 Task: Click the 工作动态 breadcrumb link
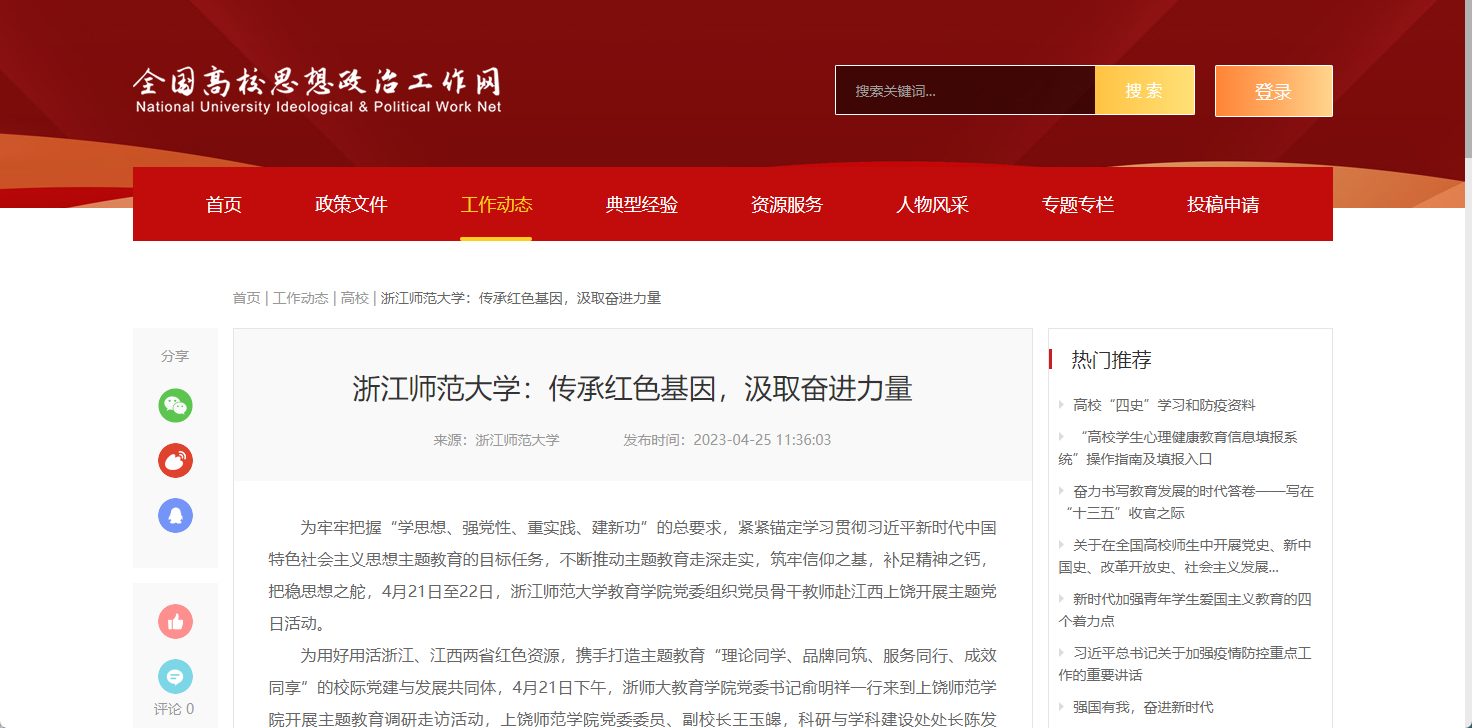(x=300, y=298)
